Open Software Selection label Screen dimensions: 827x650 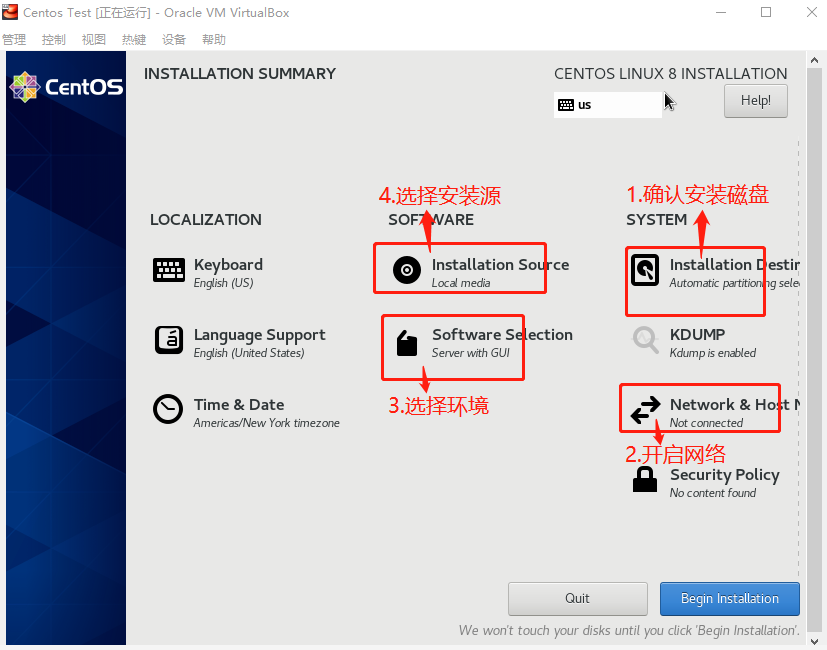[x=502, y=334]
